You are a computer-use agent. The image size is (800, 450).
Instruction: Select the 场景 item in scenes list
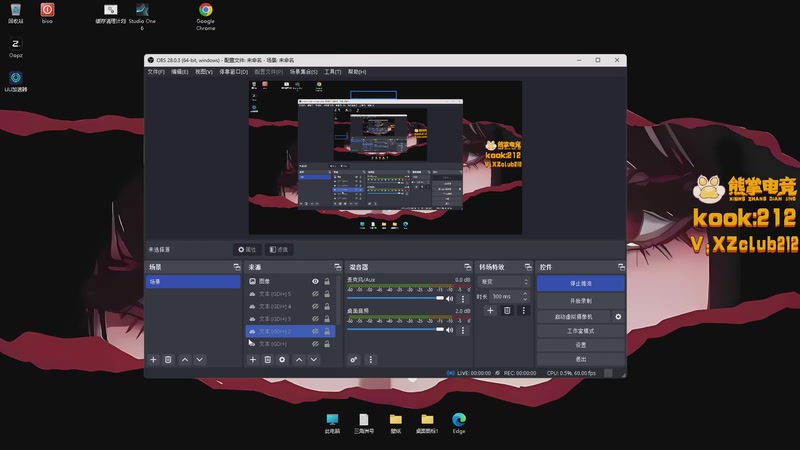point(193,282)
